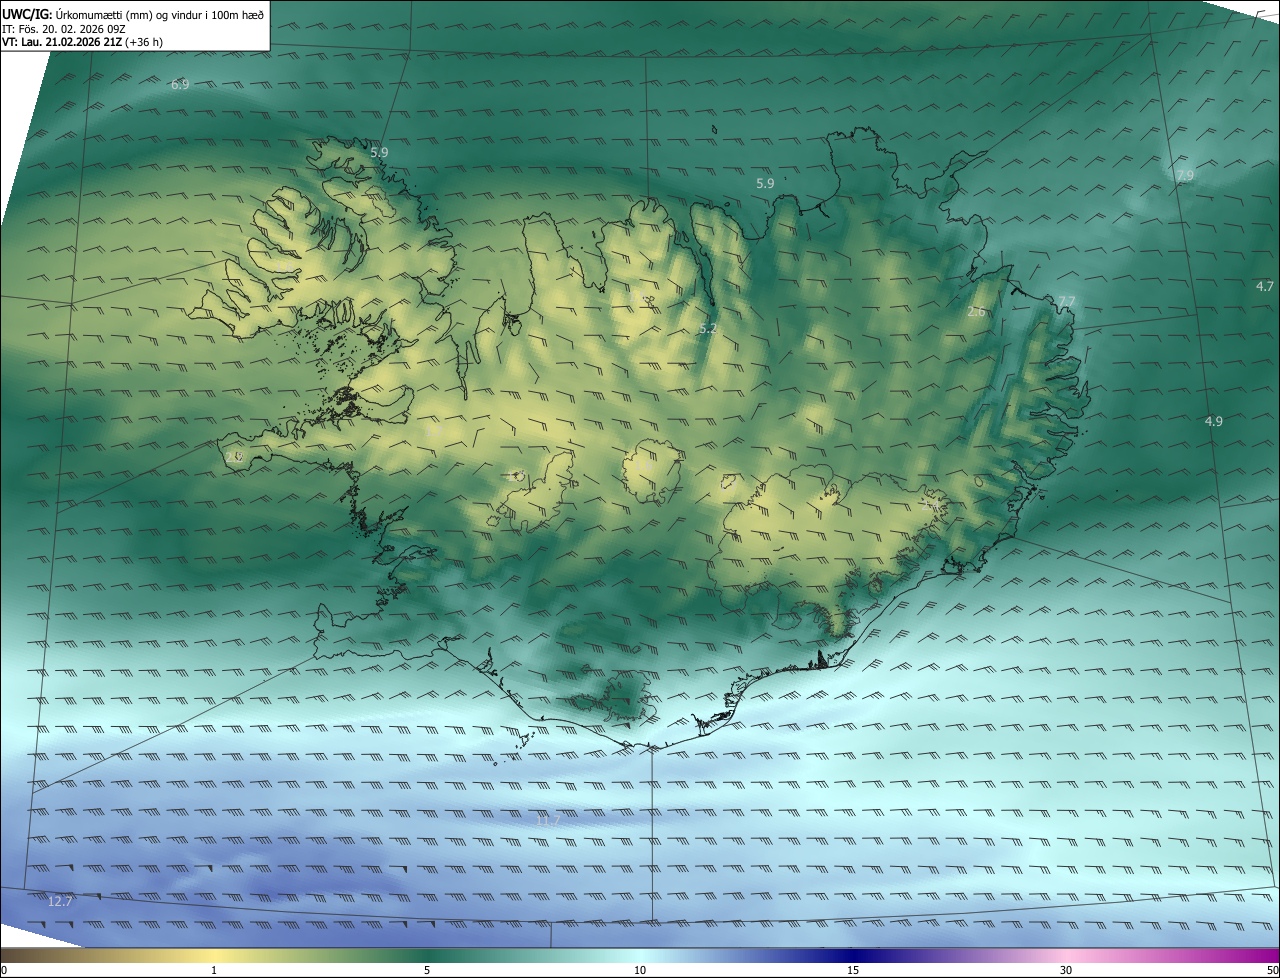Click the title "UWC/IG: Úrkomumætti (mm) og vindur"
Viewport: 1280px width, 978px height.
pyautogui.click(x=133, y=14)
